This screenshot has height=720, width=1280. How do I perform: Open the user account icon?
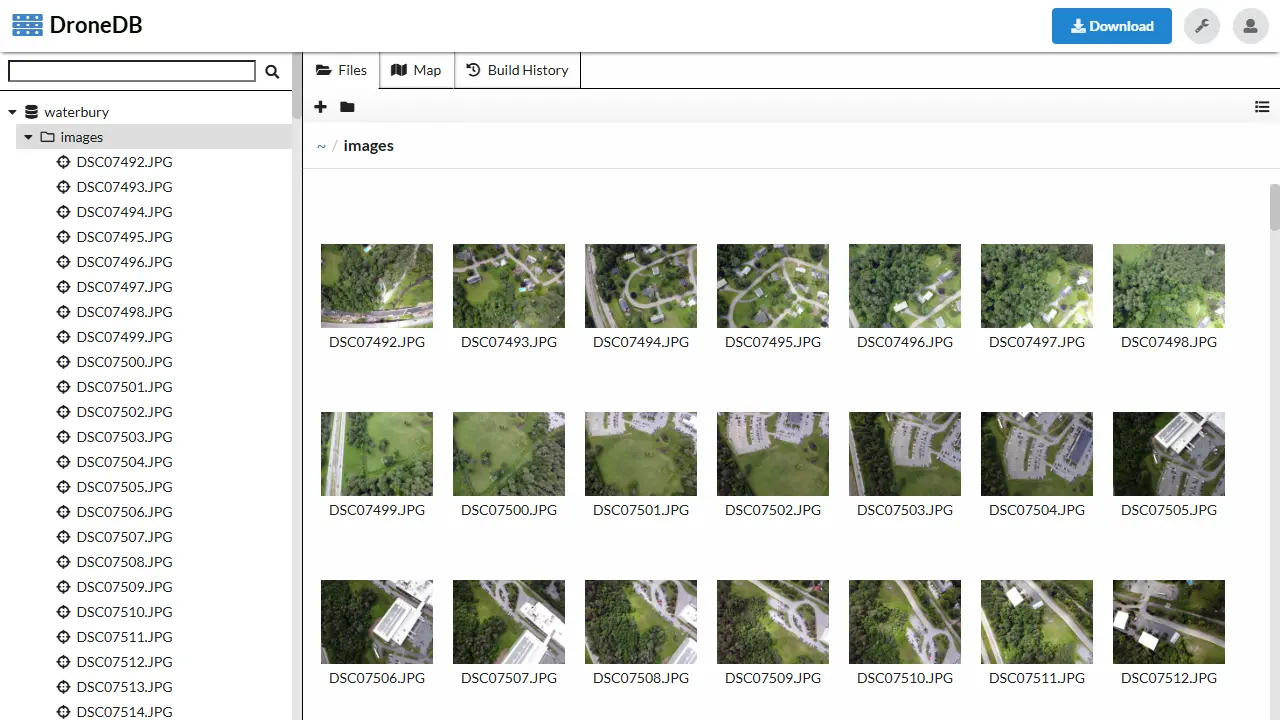[x=1250, y=26]
